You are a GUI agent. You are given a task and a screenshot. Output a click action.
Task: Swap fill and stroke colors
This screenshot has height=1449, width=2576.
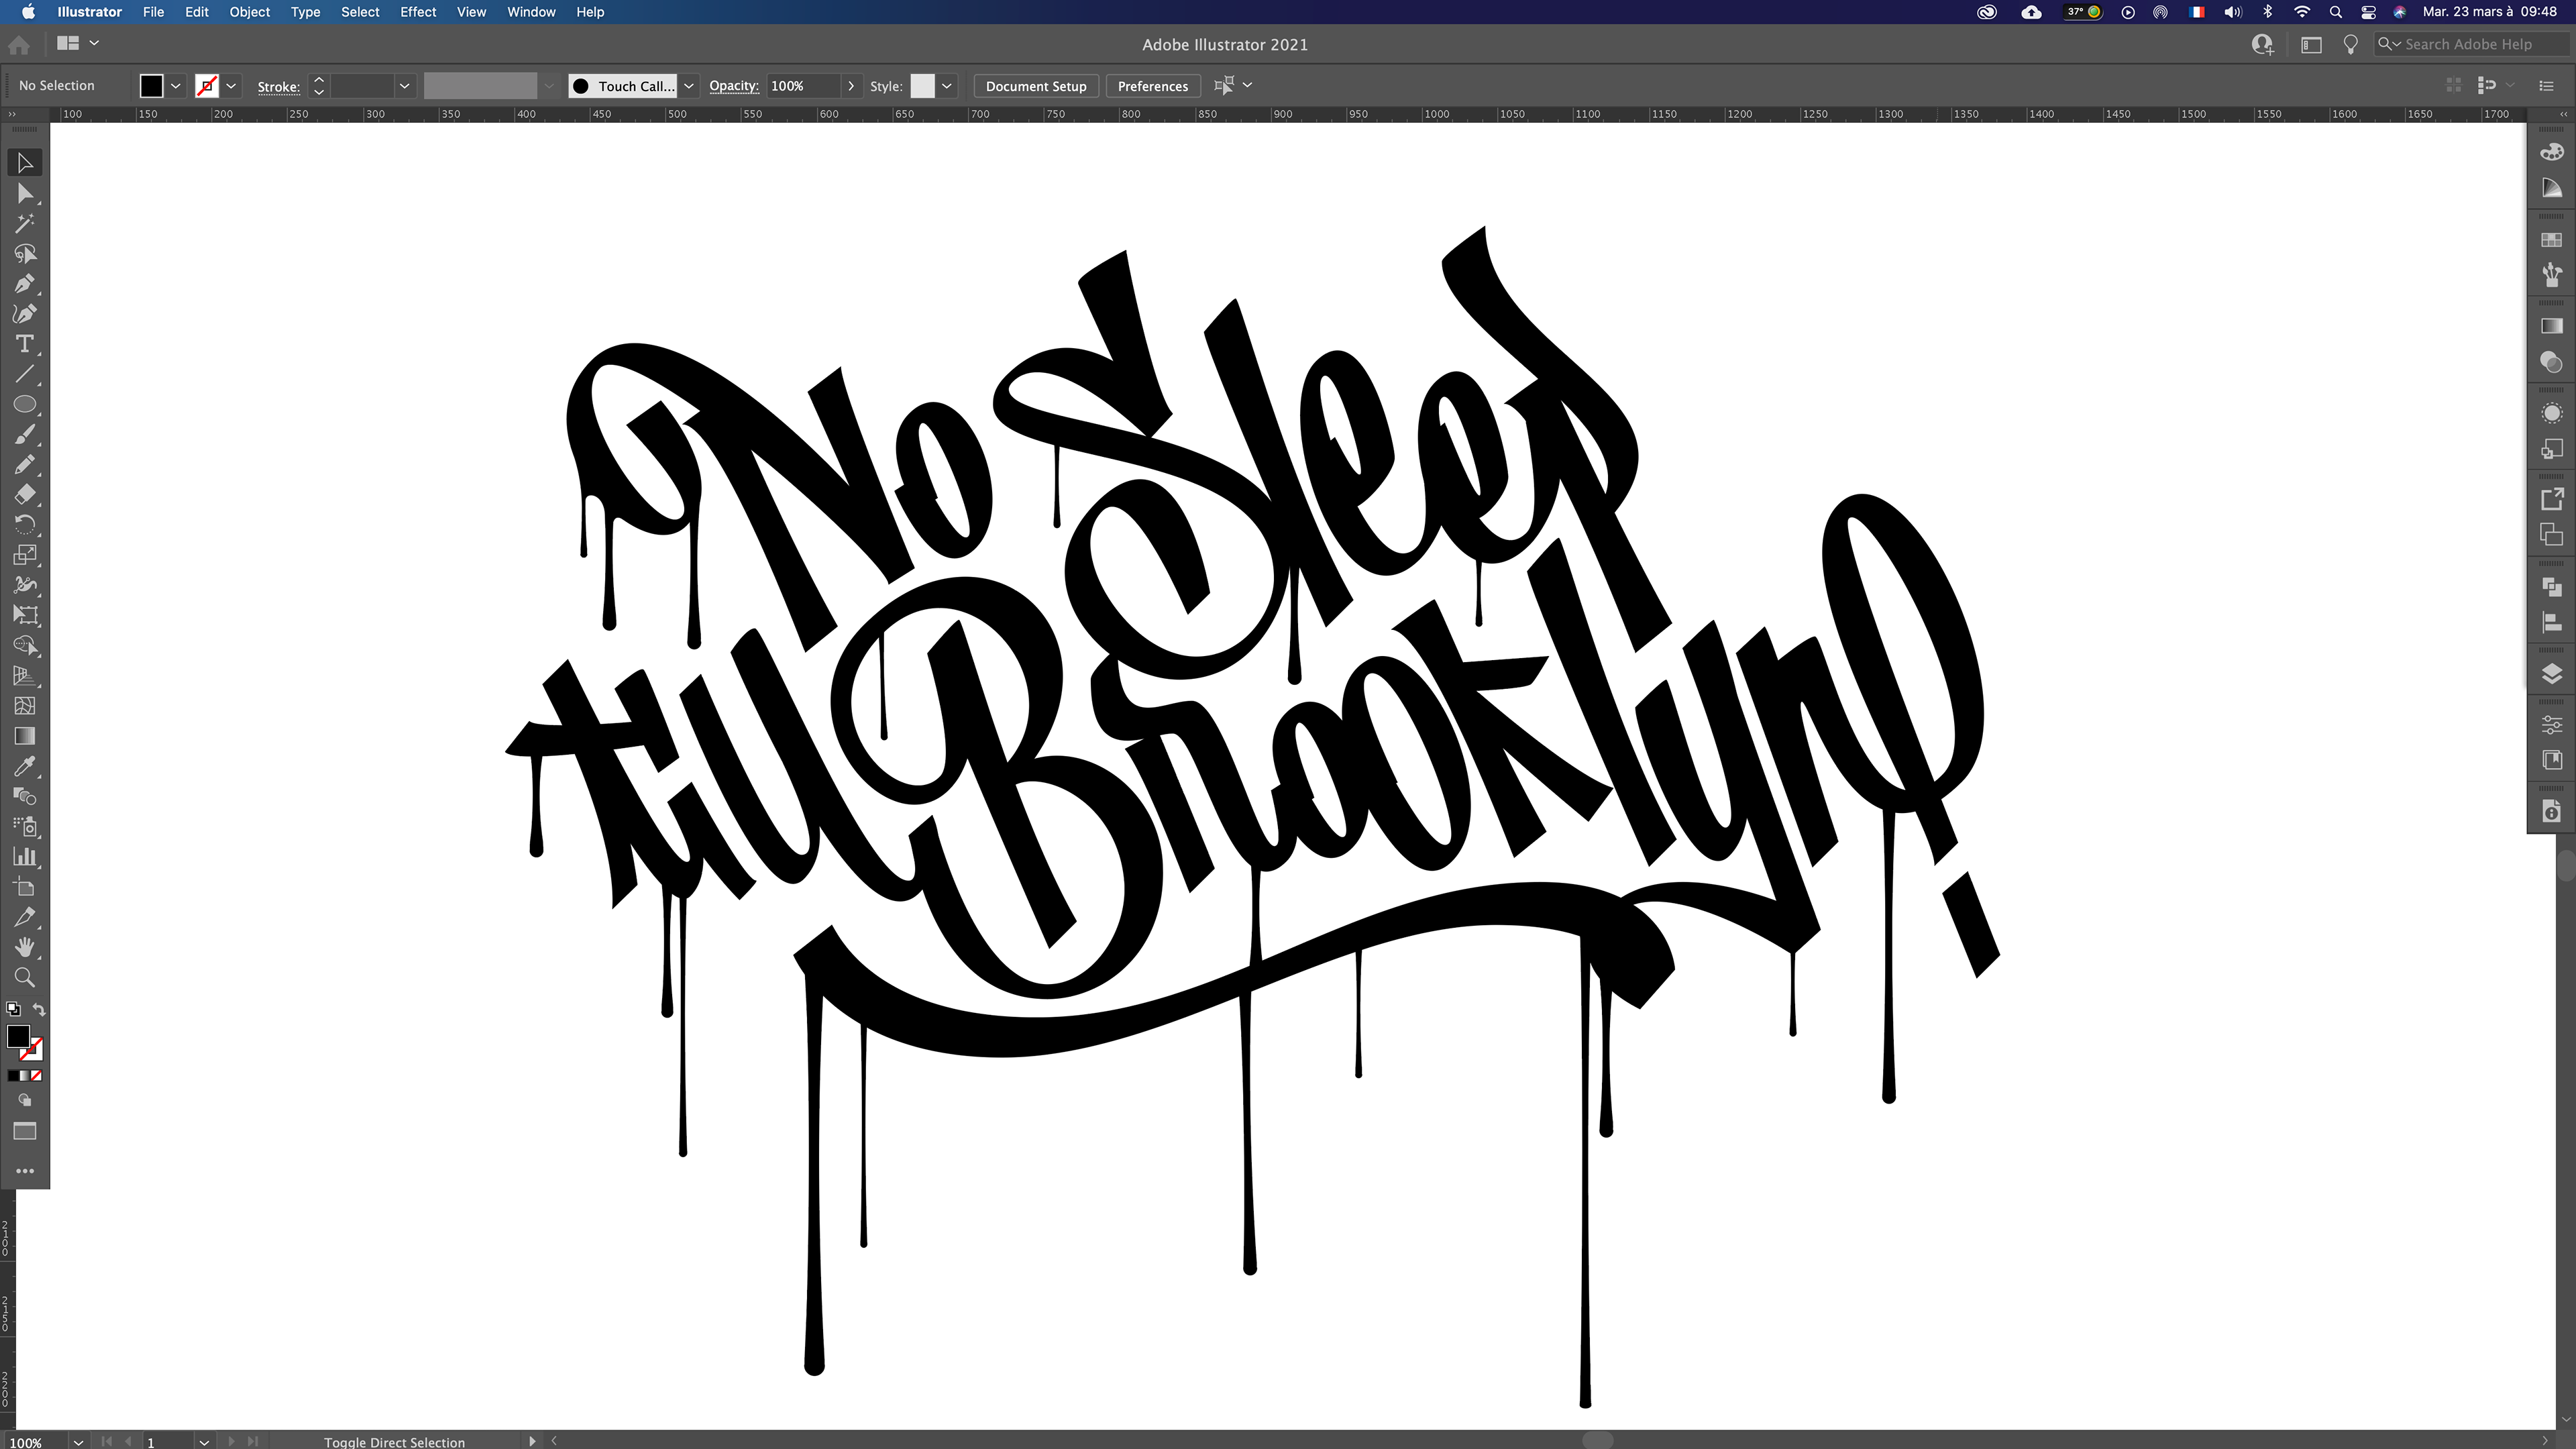[39, 1009]
